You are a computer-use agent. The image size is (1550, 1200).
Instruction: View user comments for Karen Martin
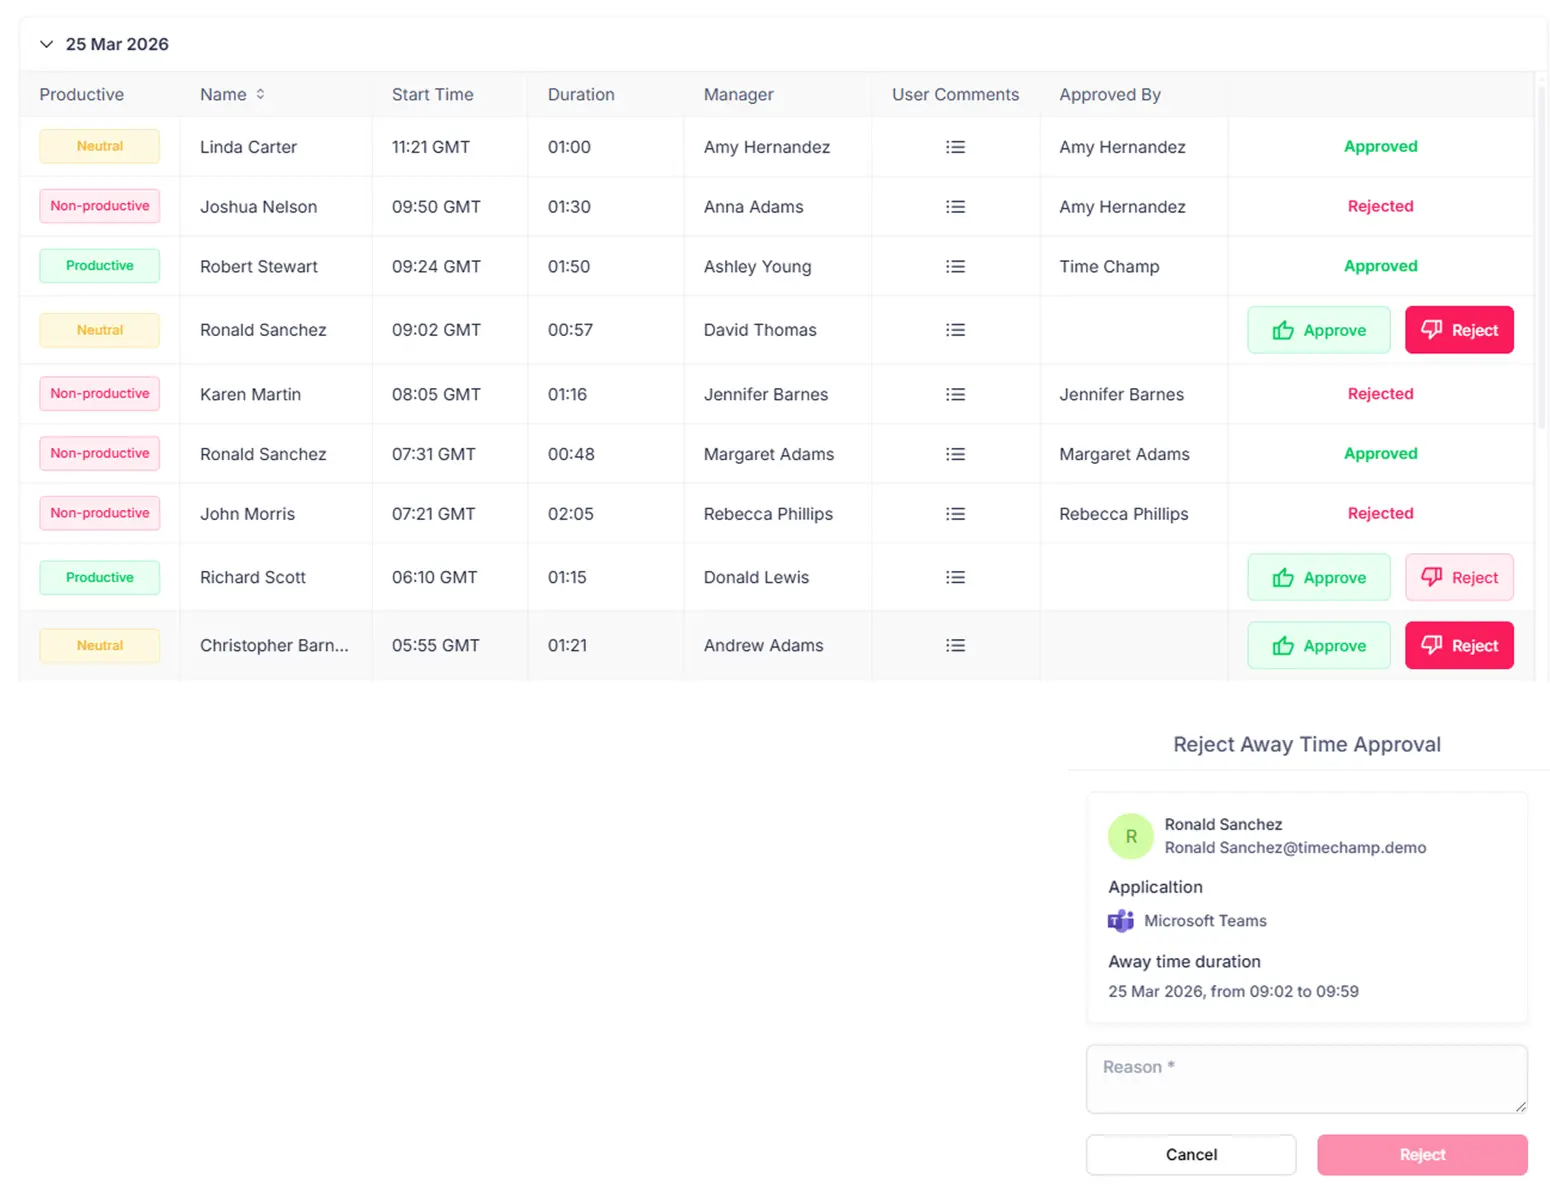[955, 393]
